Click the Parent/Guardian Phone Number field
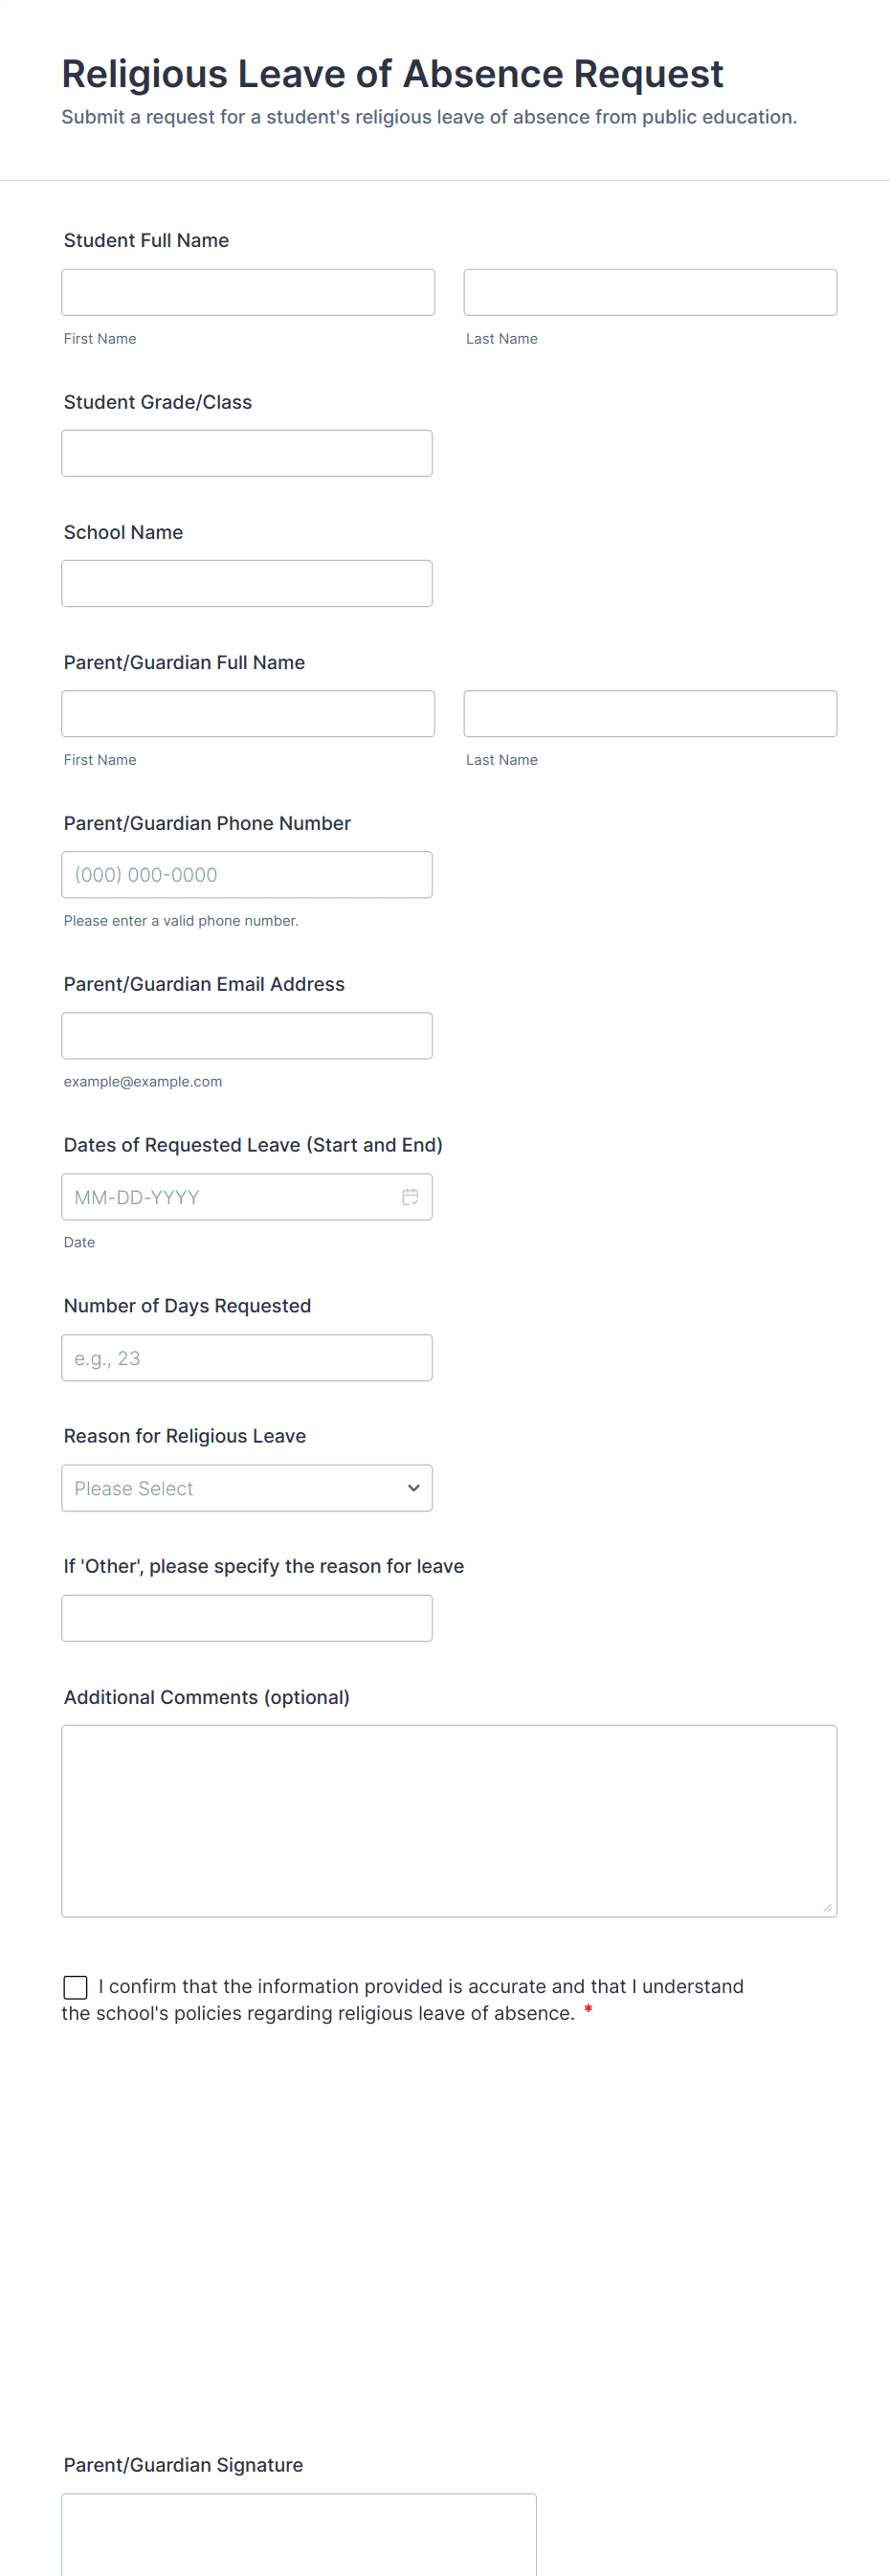890x2576 pixels. 246,875
